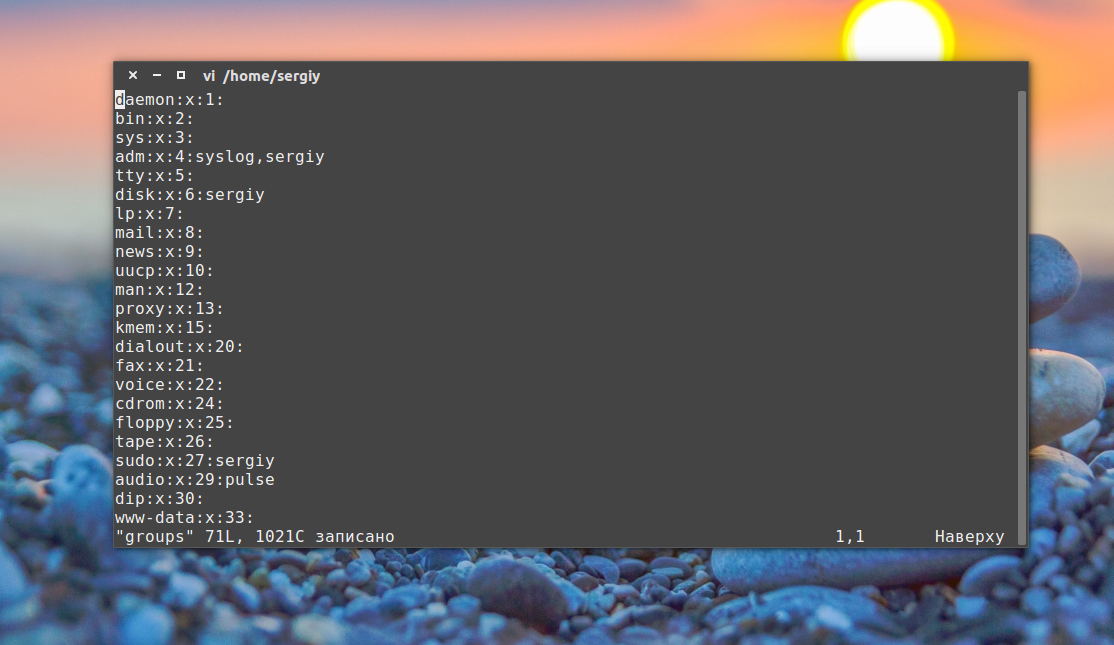This screenshot has height=645, width=1114.
Task: Place cursor on the 'mail:x:8:' line
Action: point(159,232)
